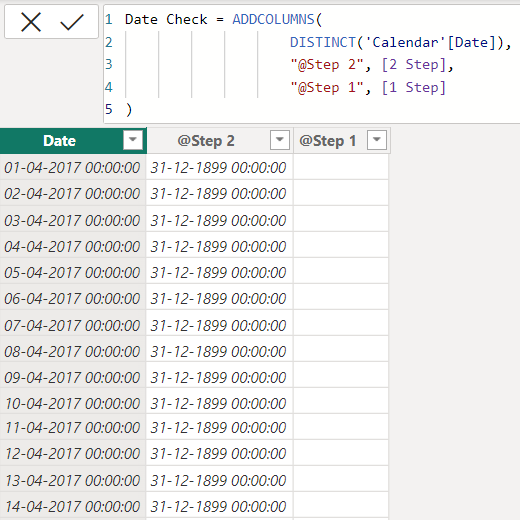The width and height of the screenshot is (520, 520).
Task: Click DISTINCT function in formula line 2
Action: tap(323, 42)
